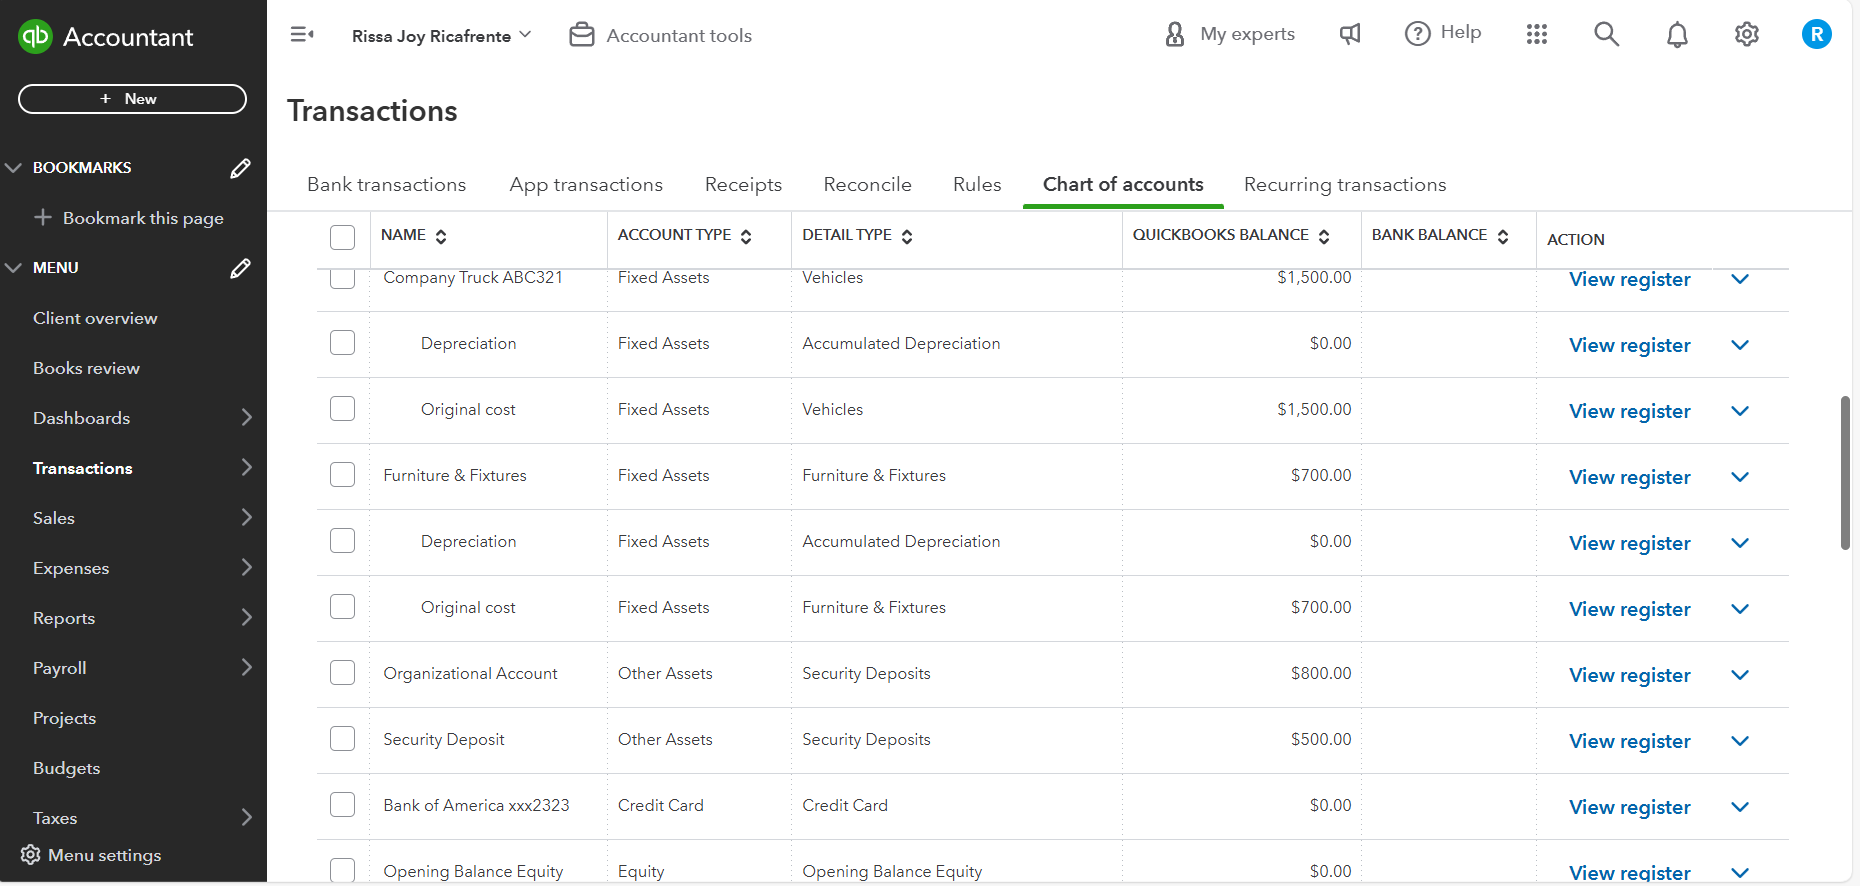Edit bookmarks with the pencil icon
The height and width of the screenshot is (886, 1860).
(240, 168)
